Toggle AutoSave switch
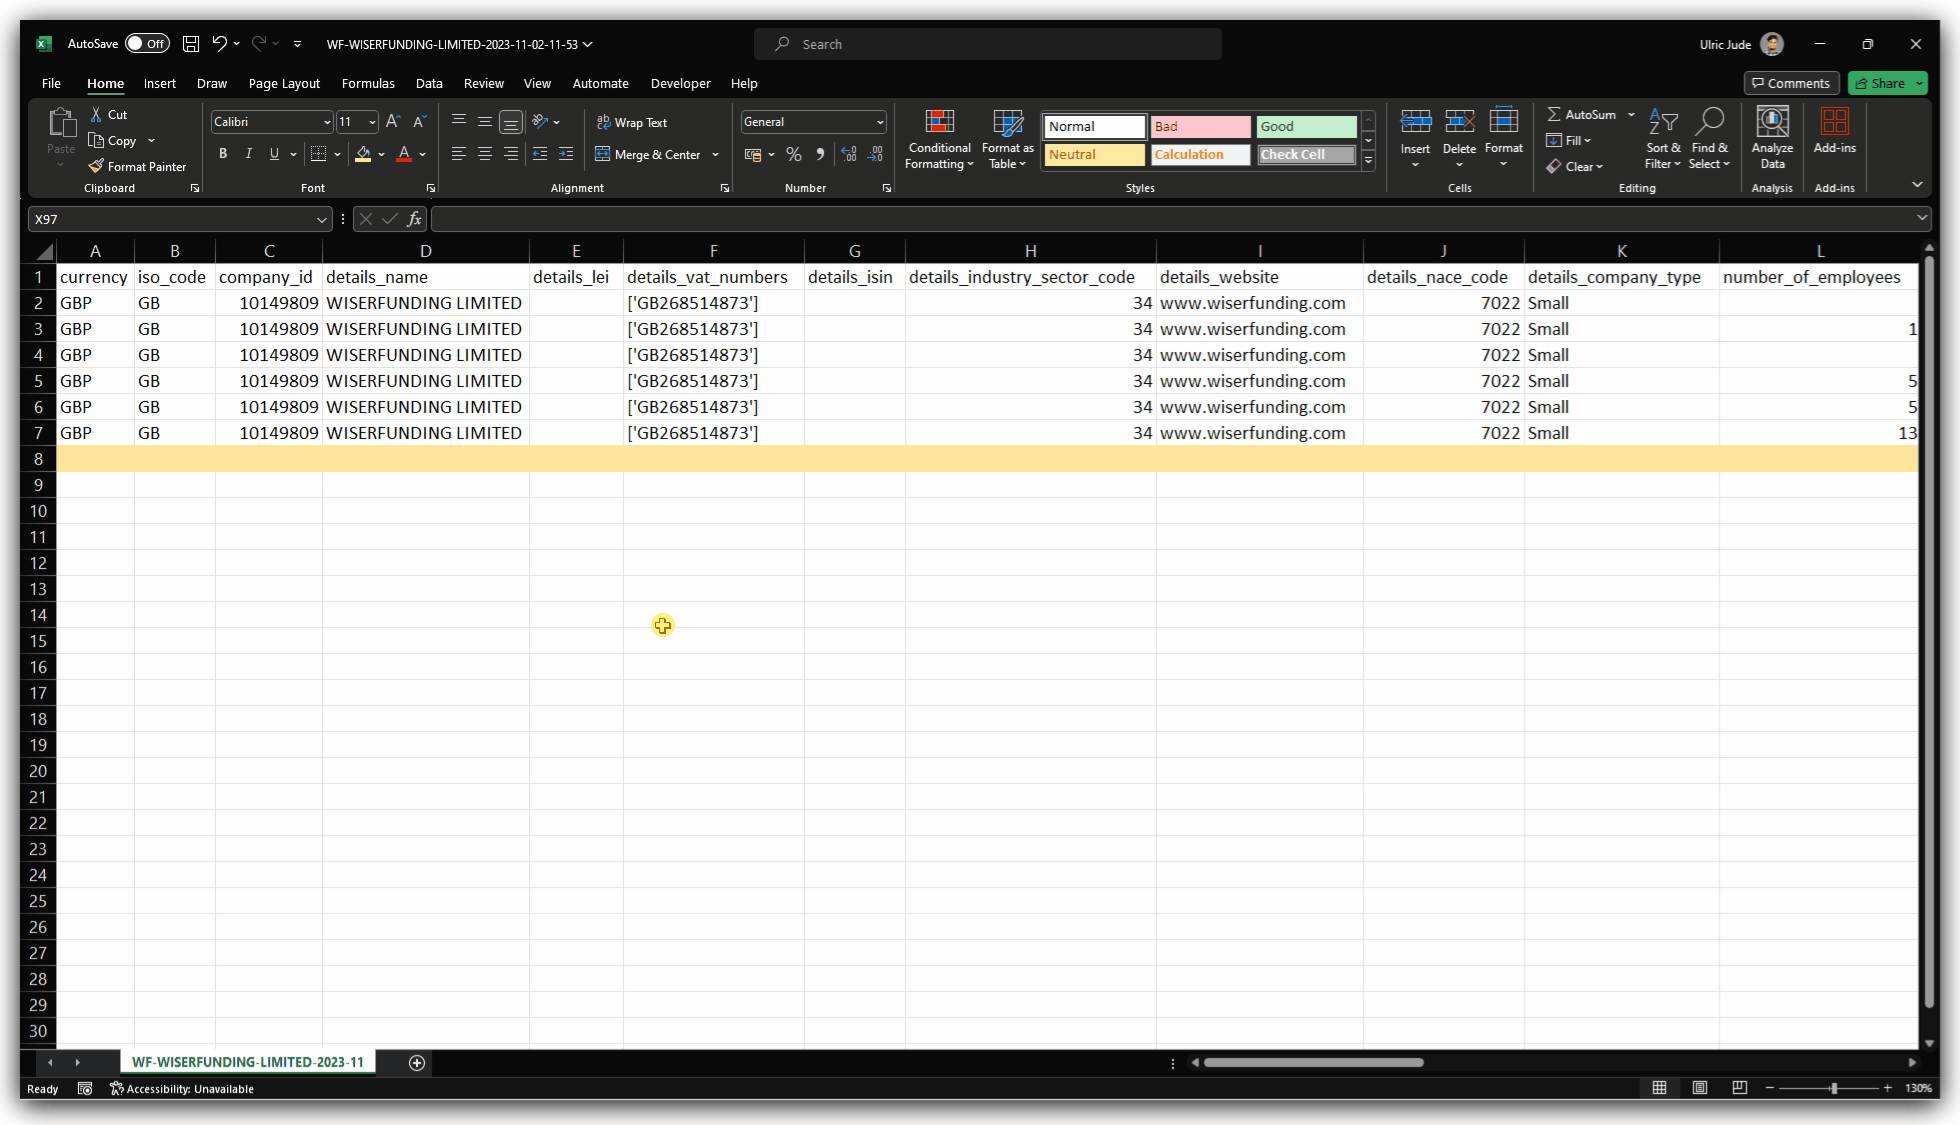The height and width of the screenshot is (1125, 1960). [x=148, y=44]
